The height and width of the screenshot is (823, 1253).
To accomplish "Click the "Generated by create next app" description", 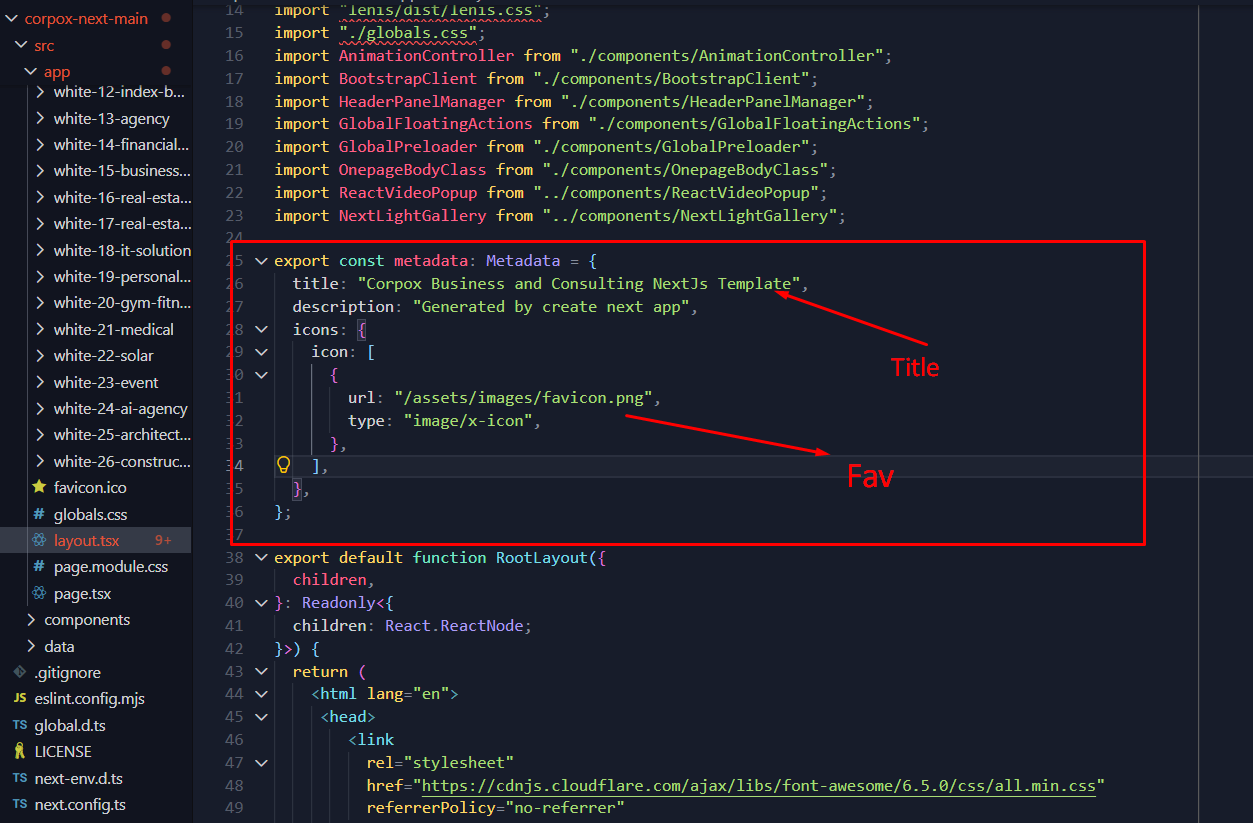I will [x=550, y=307].
